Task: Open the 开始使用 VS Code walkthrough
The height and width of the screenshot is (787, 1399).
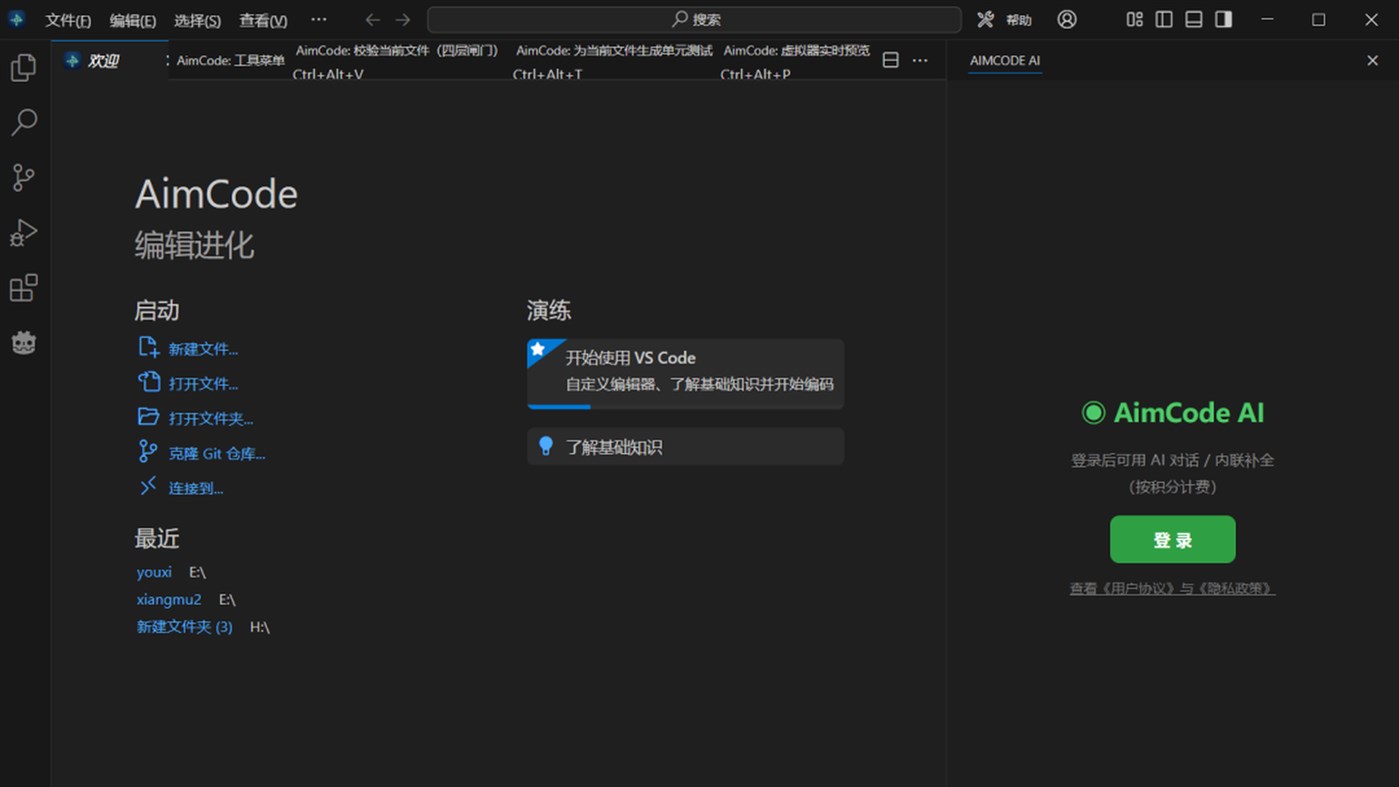Action: [686, 374]
